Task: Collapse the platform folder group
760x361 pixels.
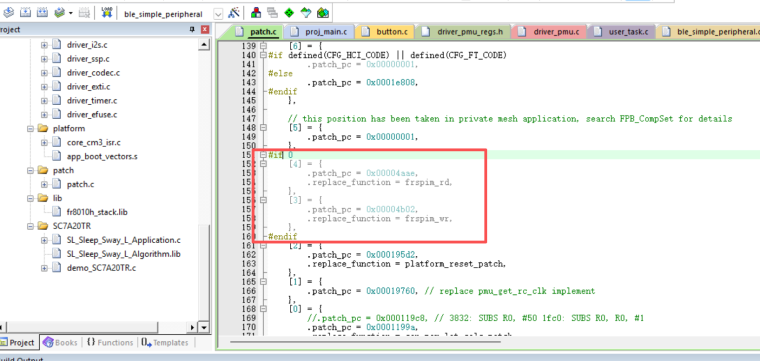Action: (31, 129)
